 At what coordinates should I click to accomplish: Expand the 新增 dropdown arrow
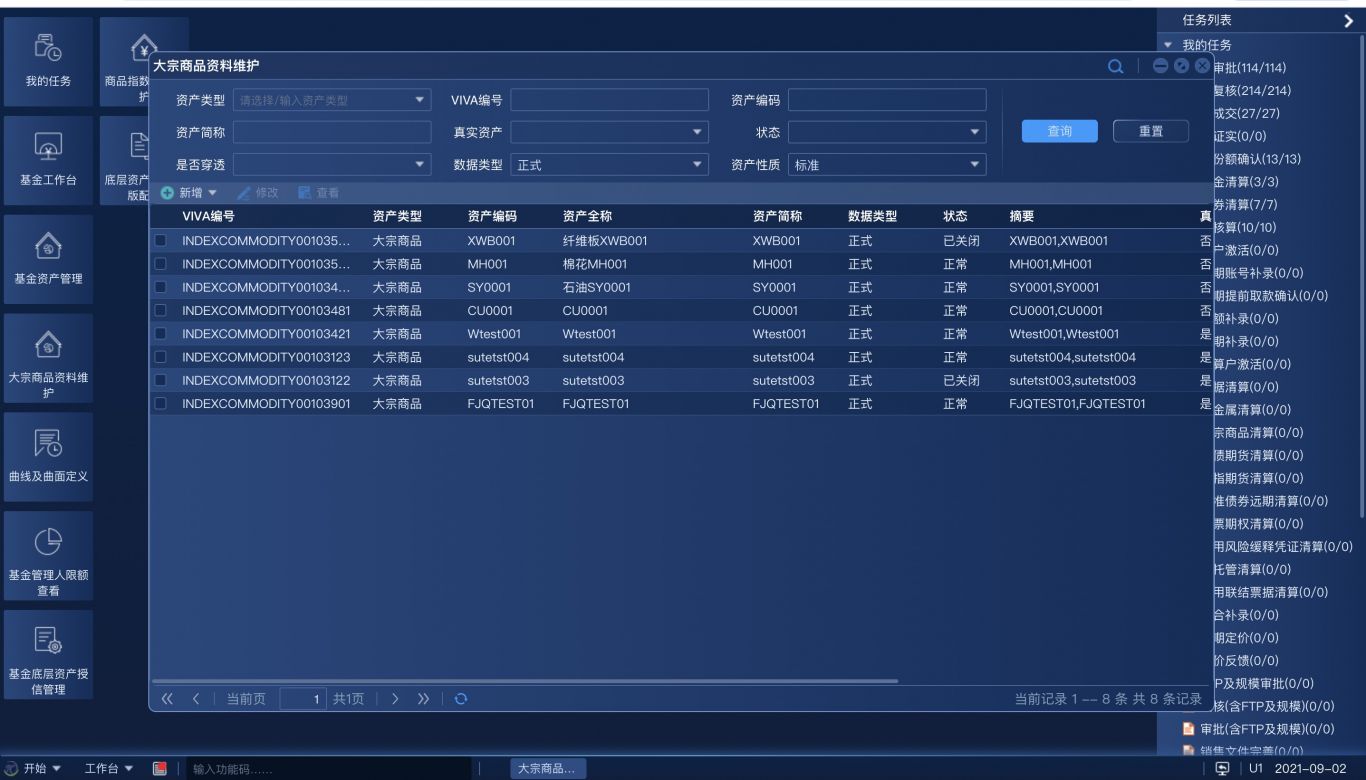(x=213, y=193)
